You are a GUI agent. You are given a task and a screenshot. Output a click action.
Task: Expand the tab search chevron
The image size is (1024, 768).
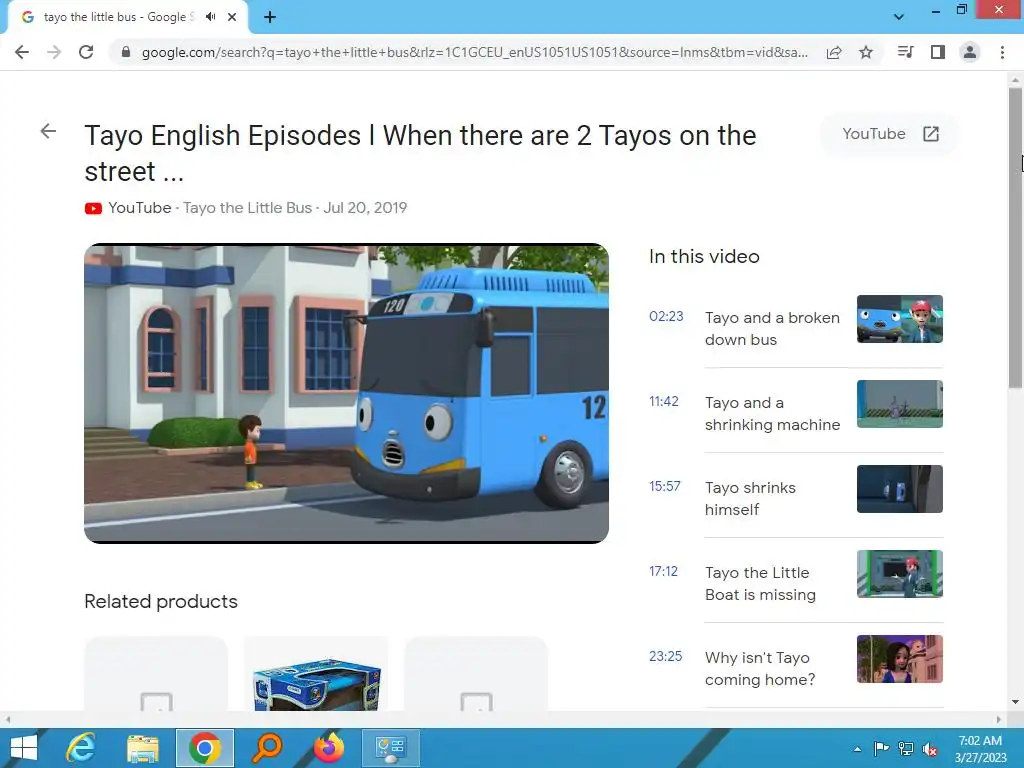click(x=899, y=17)
